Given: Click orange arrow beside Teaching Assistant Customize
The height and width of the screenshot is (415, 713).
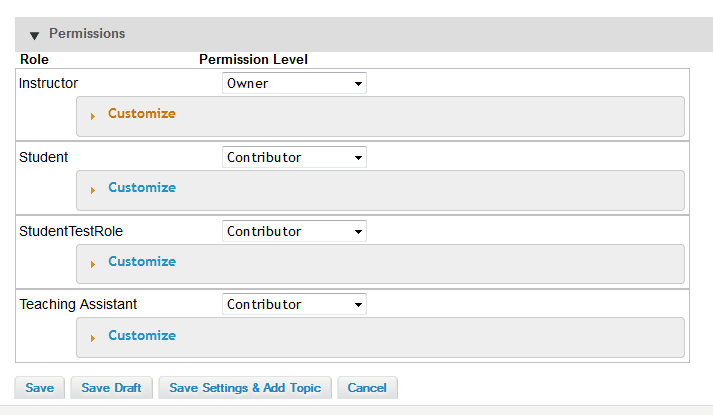Looking at the screenshot, I should 93,338.
